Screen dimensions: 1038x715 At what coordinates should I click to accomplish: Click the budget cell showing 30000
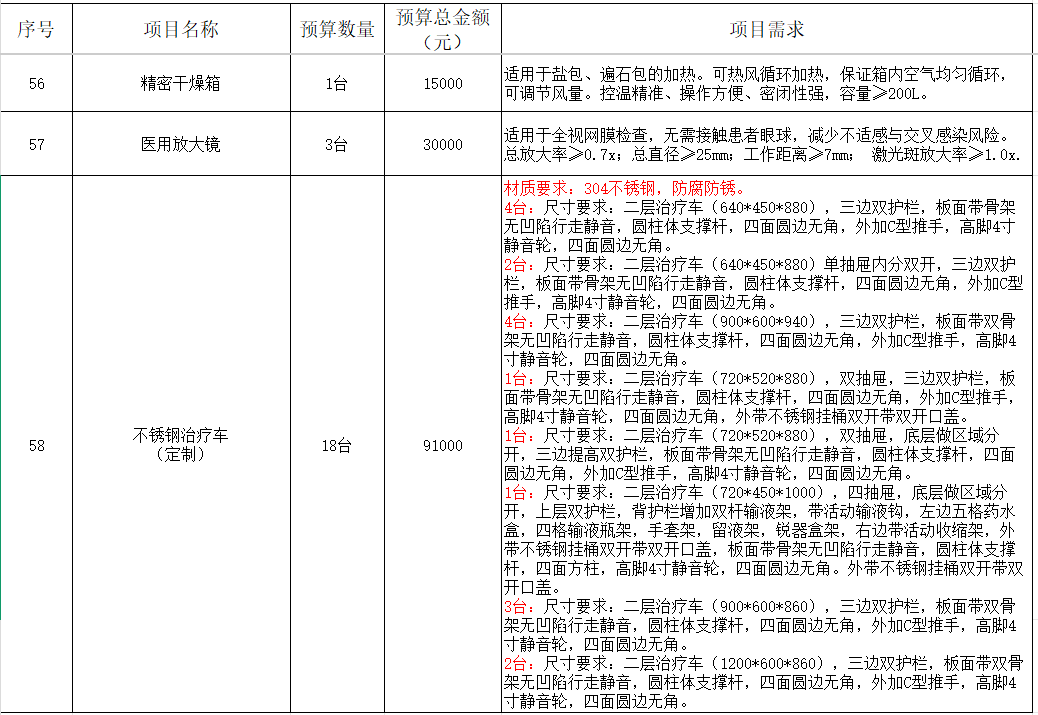point(443,144)
